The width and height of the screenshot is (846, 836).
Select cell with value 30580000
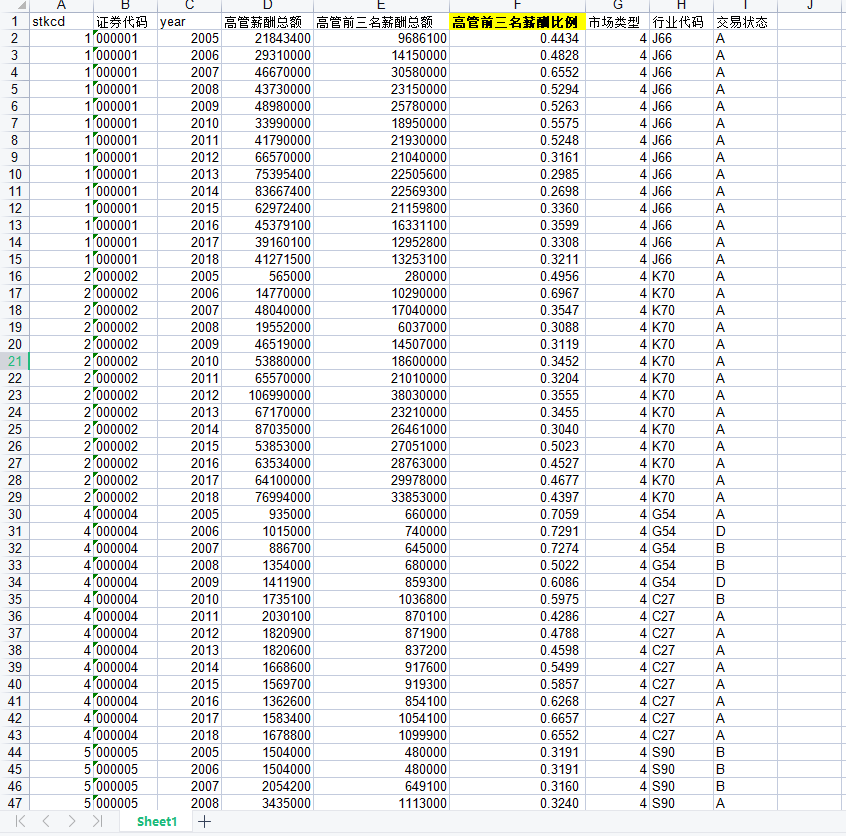click(x=381, y=72)
